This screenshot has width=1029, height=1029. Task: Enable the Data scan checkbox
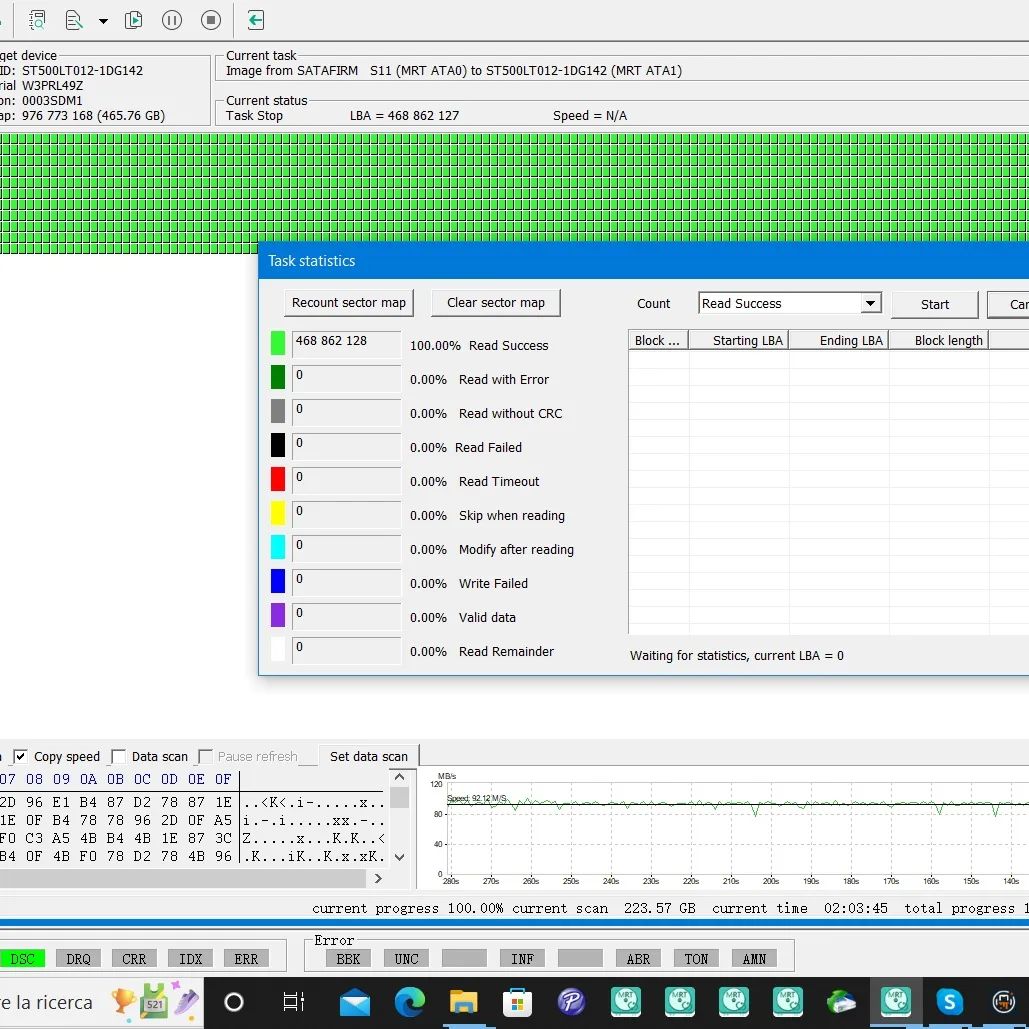tap(118, 757)
